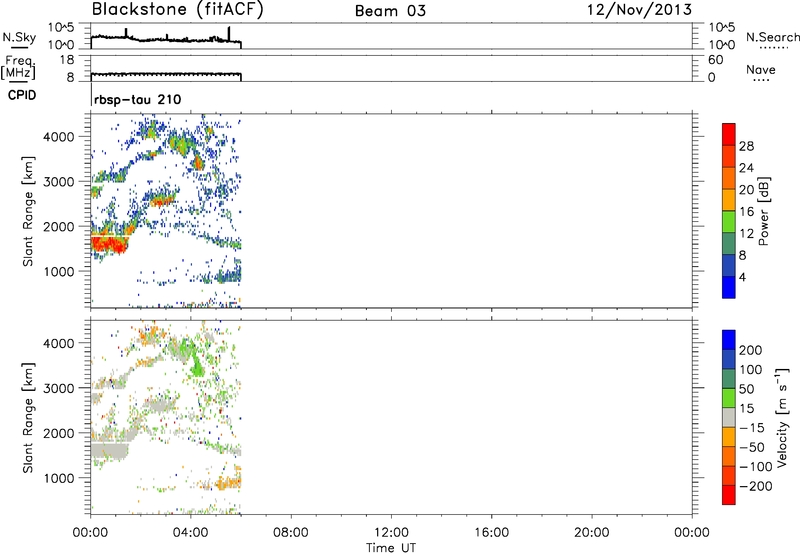The height and width of the screenshot is (554, 800).
Task: Click the 'rbsp-tau 210' text
Action: pyautogui.click(x=137, y=99)
